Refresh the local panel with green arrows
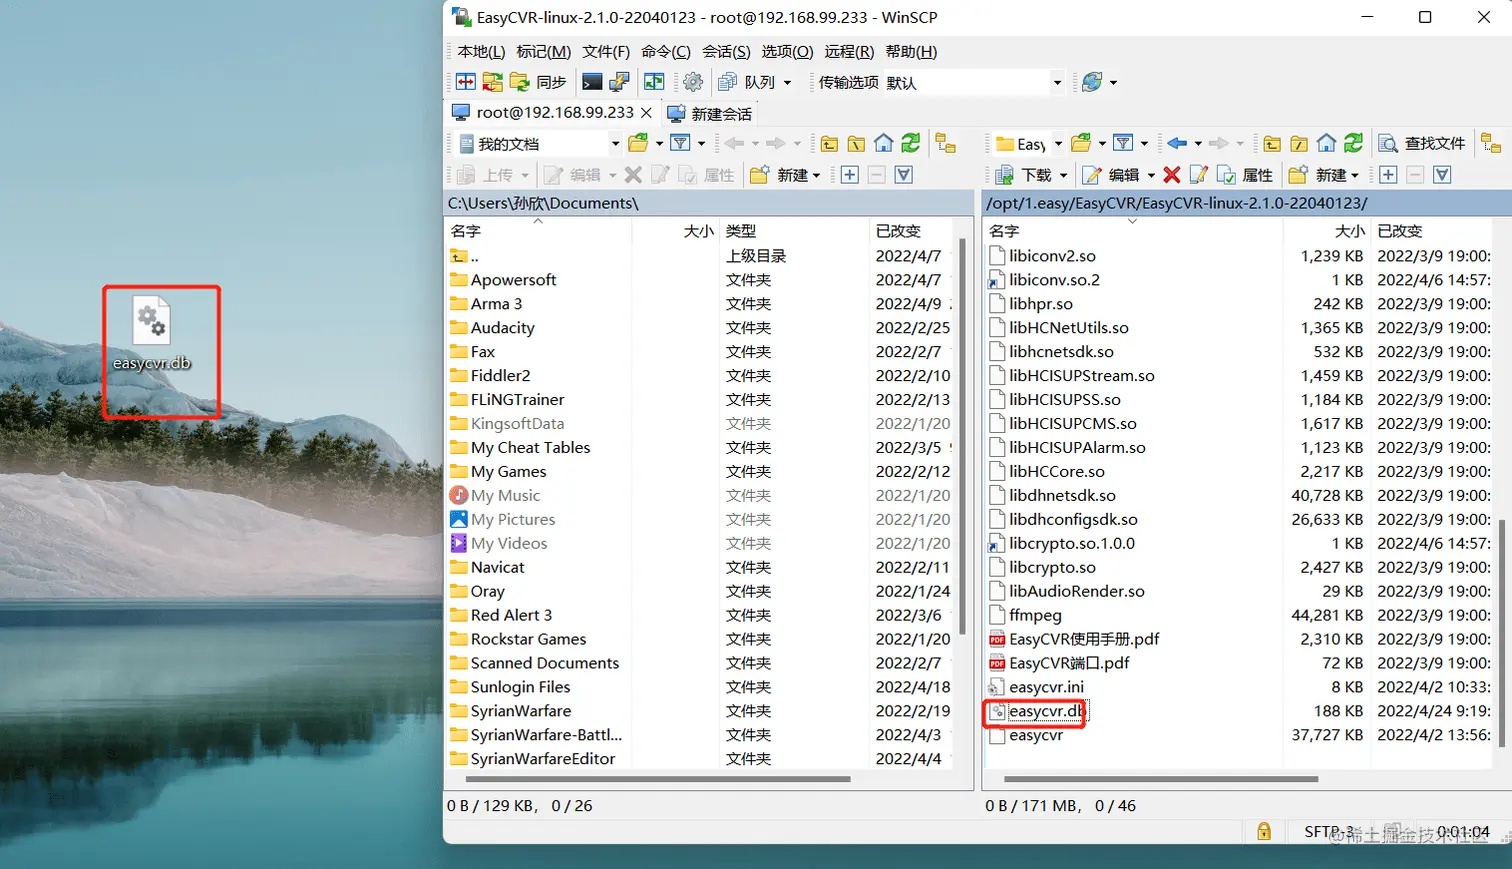Image resolution: width=1512 pixels, height=869 pixels. (x=911, y=144)
